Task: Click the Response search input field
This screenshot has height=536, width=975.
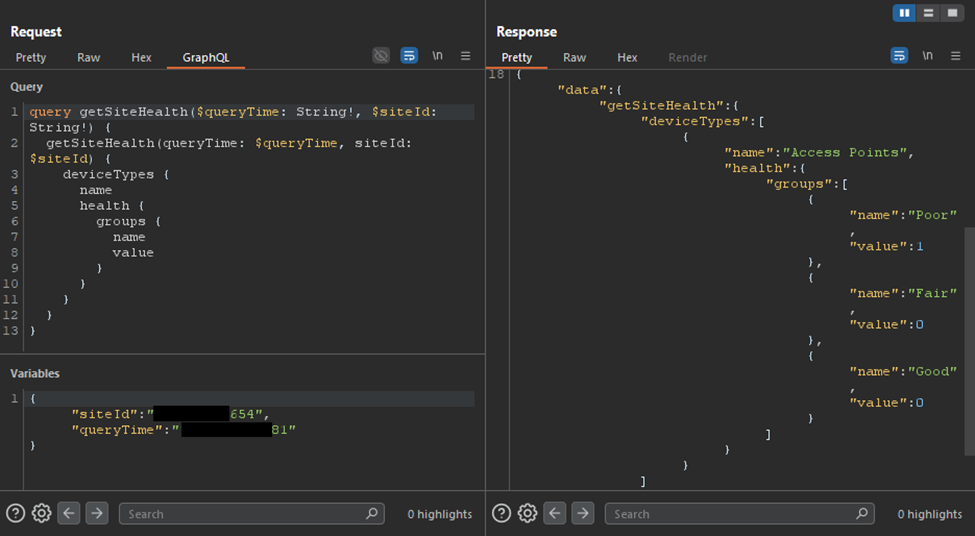Action: [740, 514]
